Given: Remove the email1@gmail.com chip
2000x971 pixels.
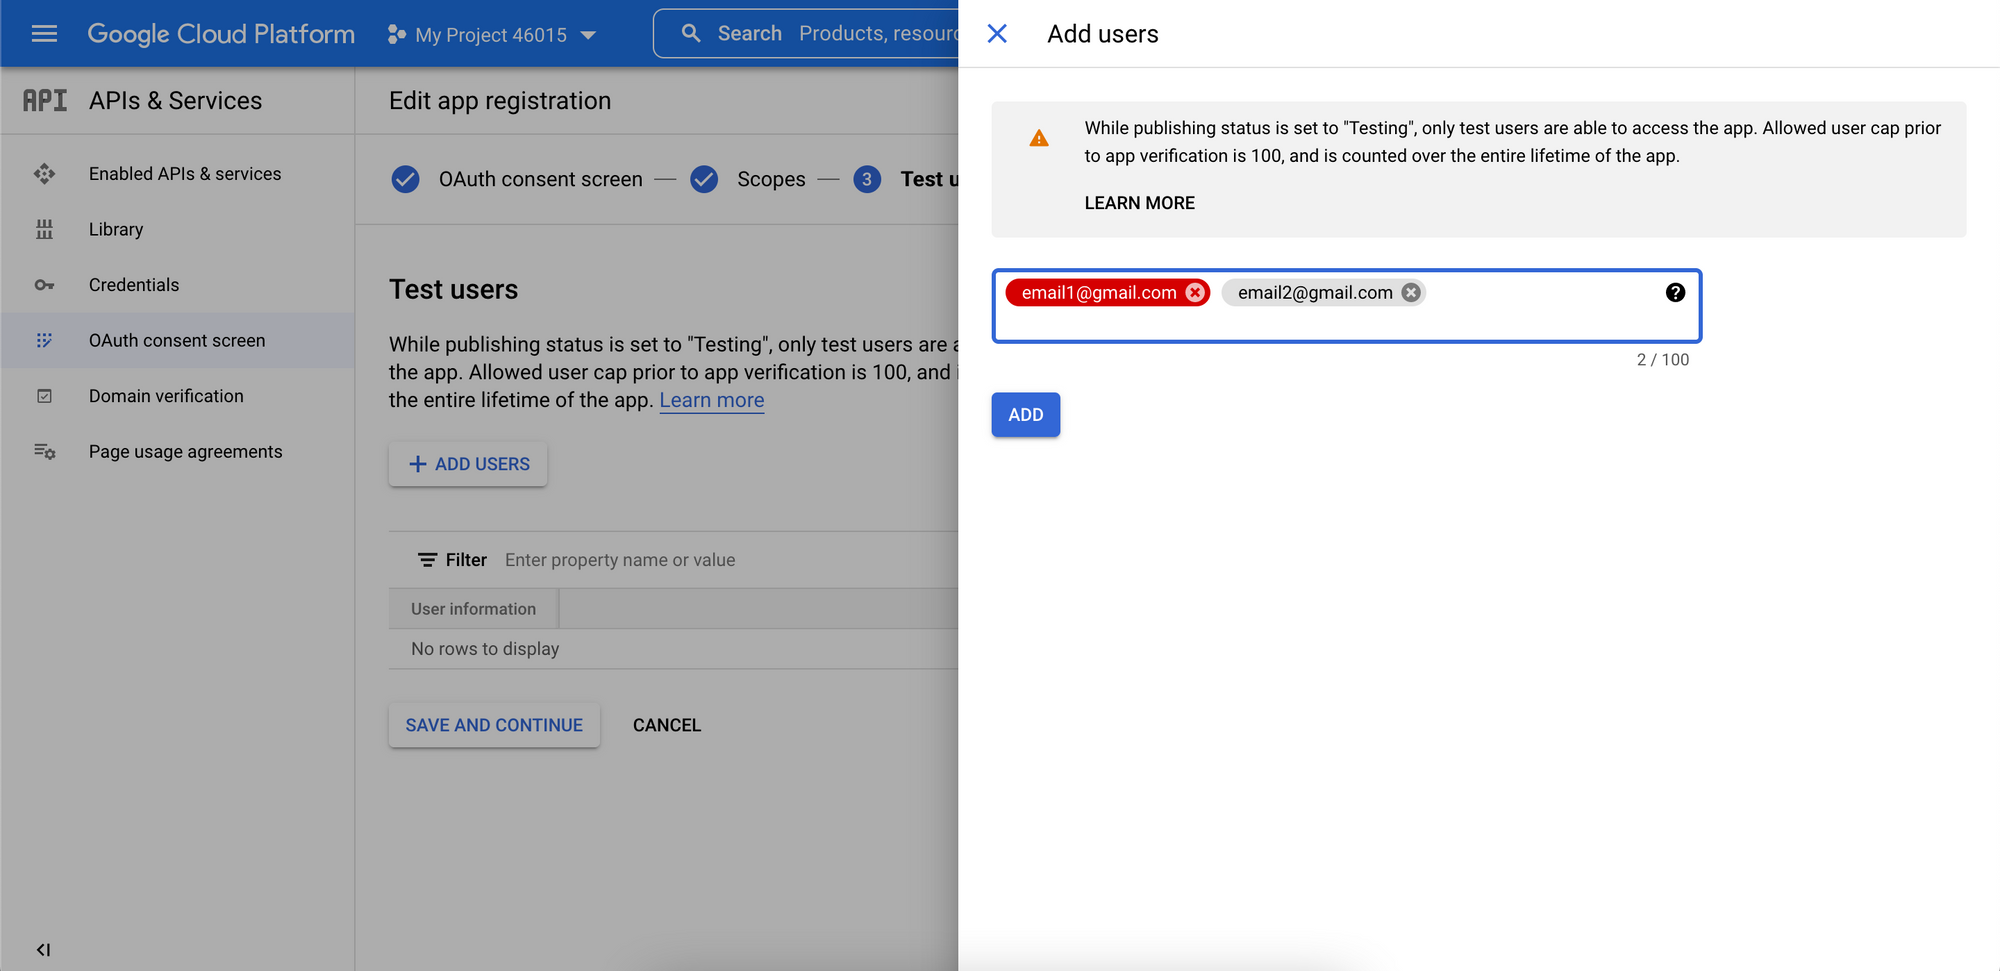Looking at the screenshot, I should tap(1195, 292).
